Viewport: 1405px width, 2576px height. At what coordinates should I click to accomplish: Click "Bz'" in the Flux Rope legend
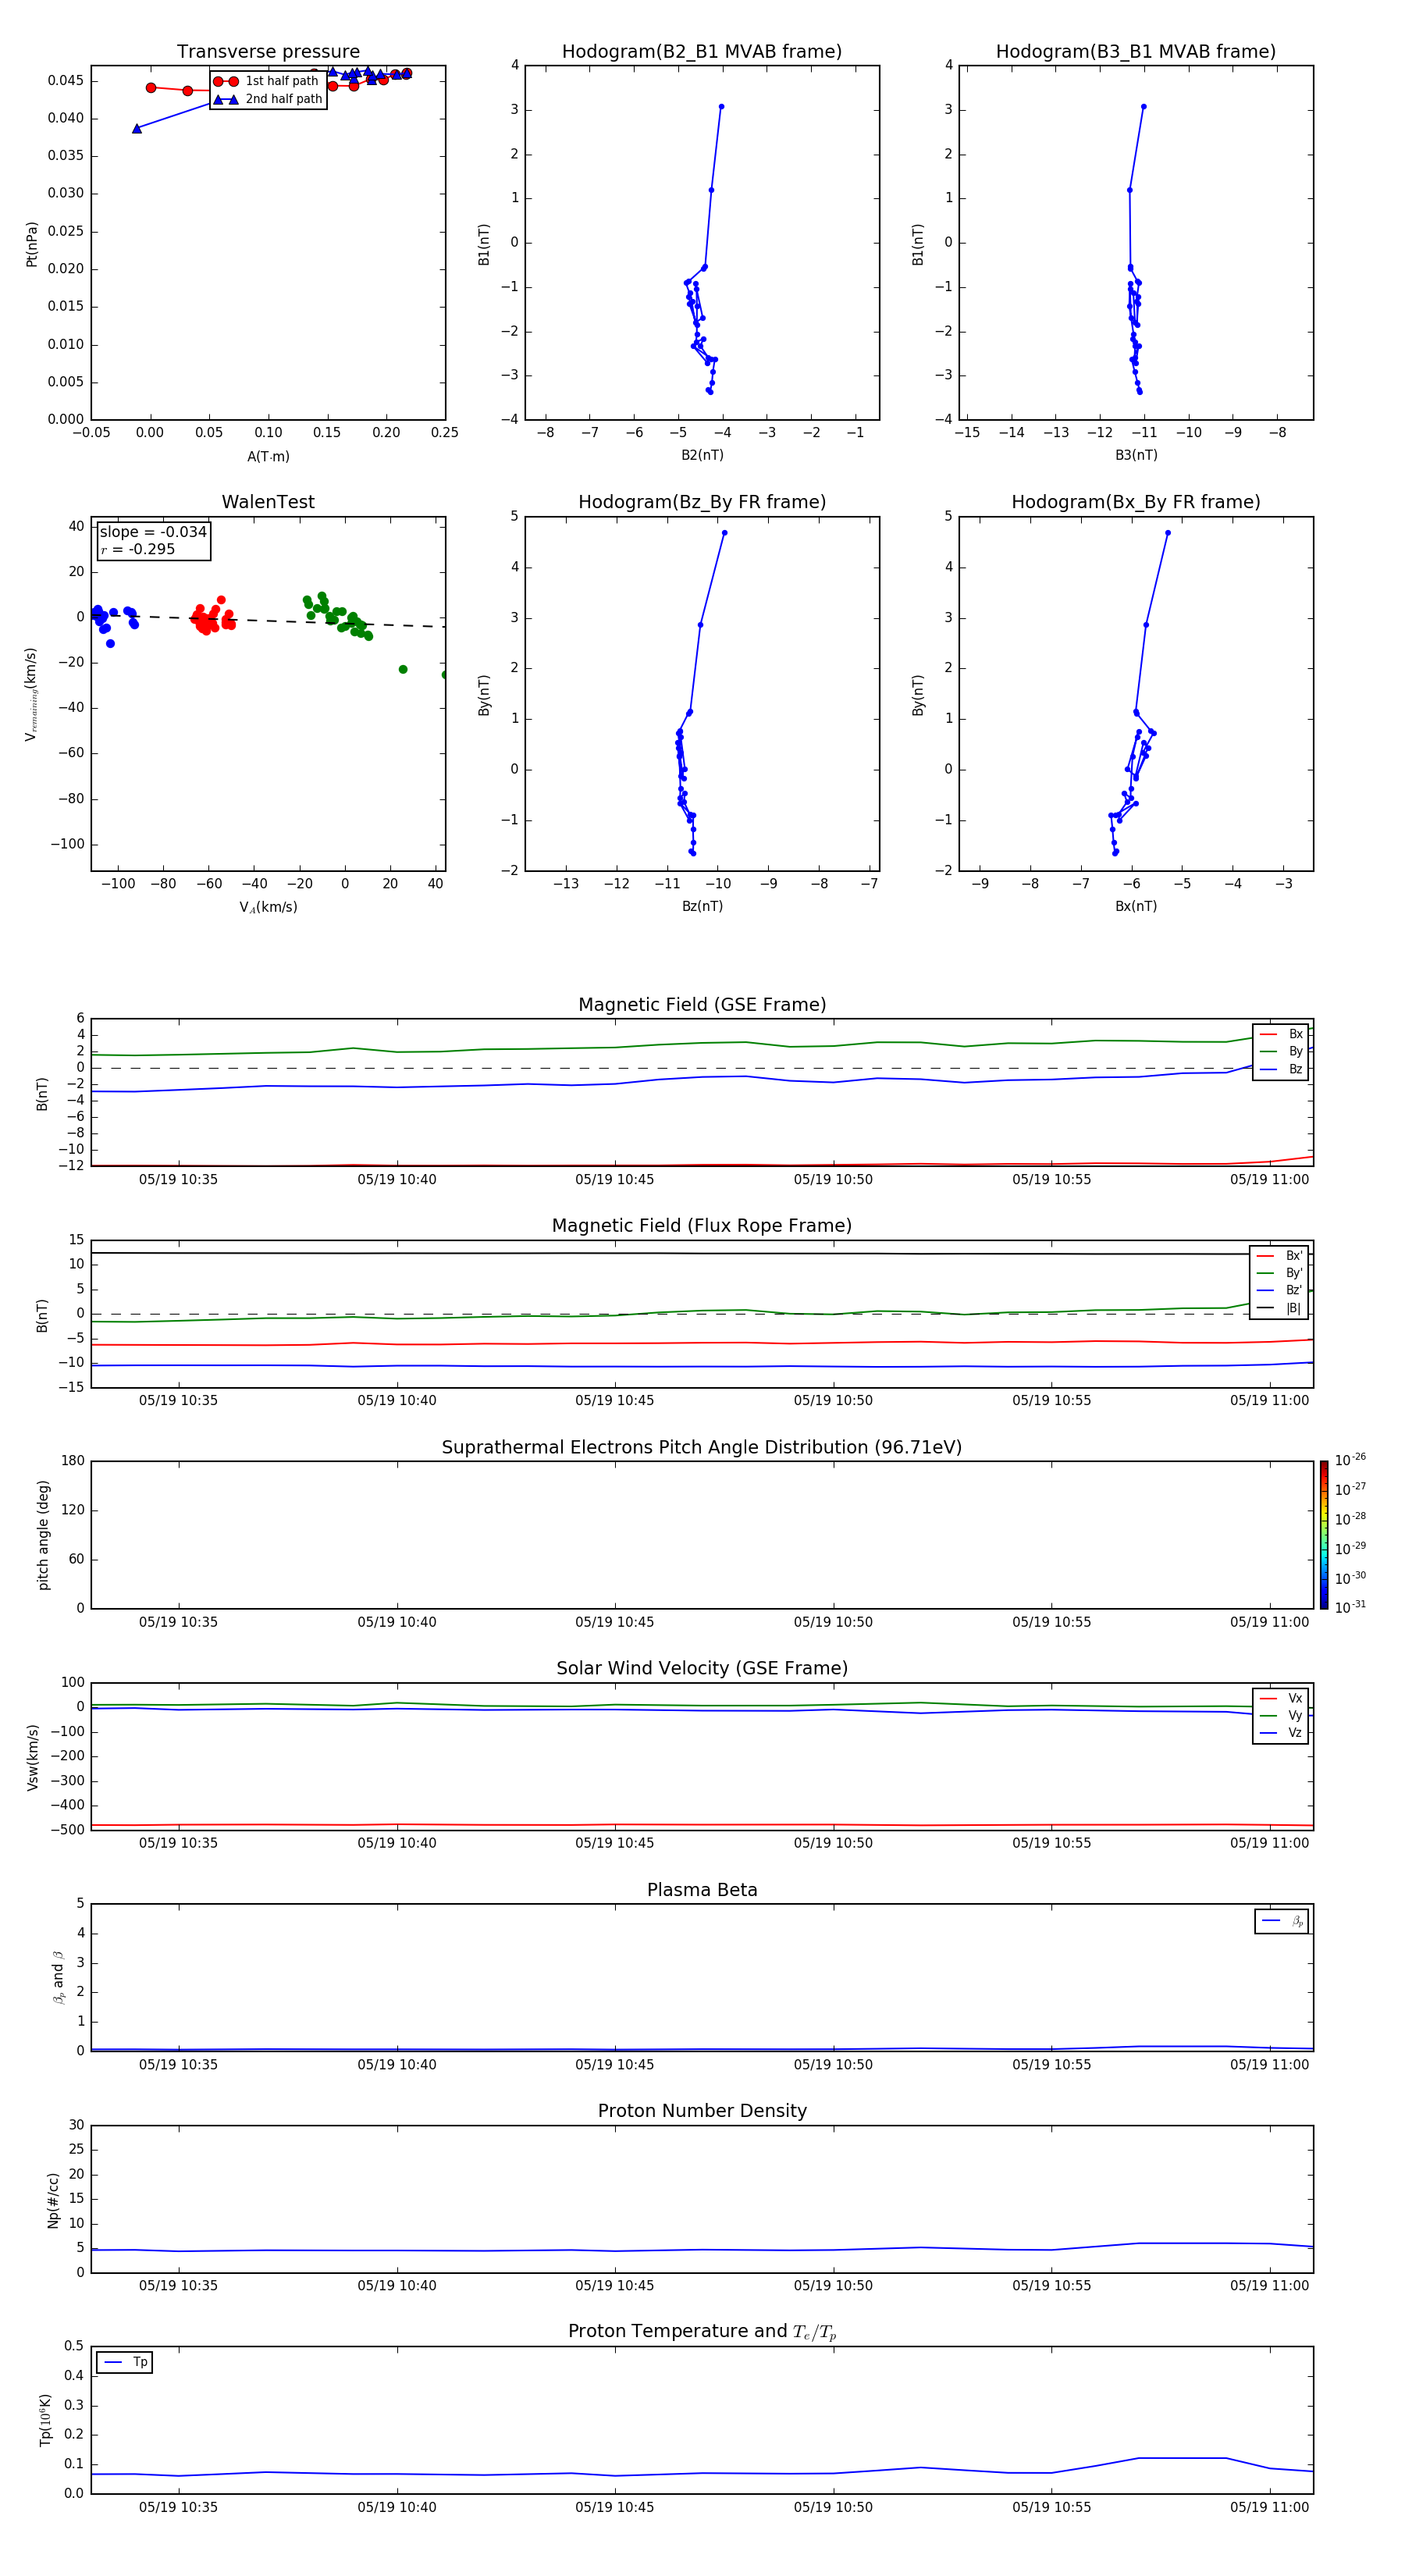[1281, 1290]
